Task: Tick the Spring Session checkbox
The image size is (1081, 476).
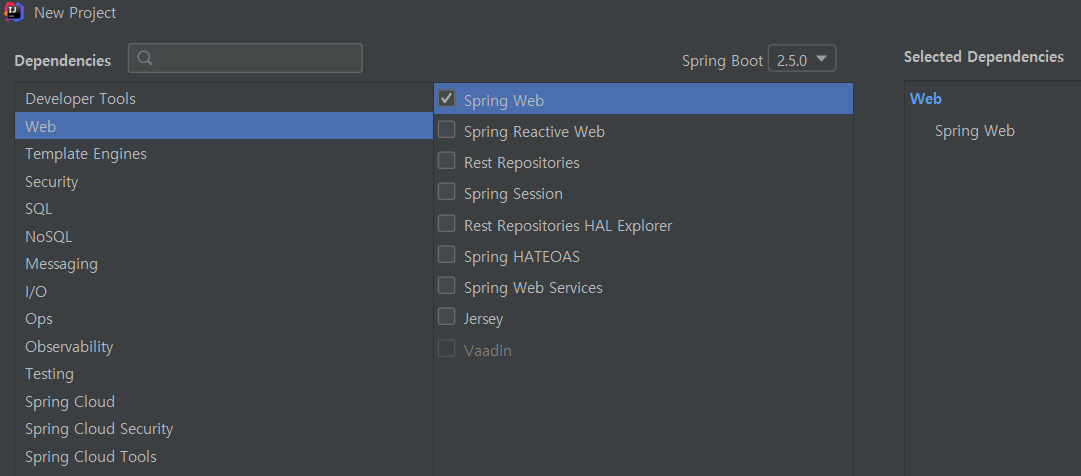Action: pos(447,192)
